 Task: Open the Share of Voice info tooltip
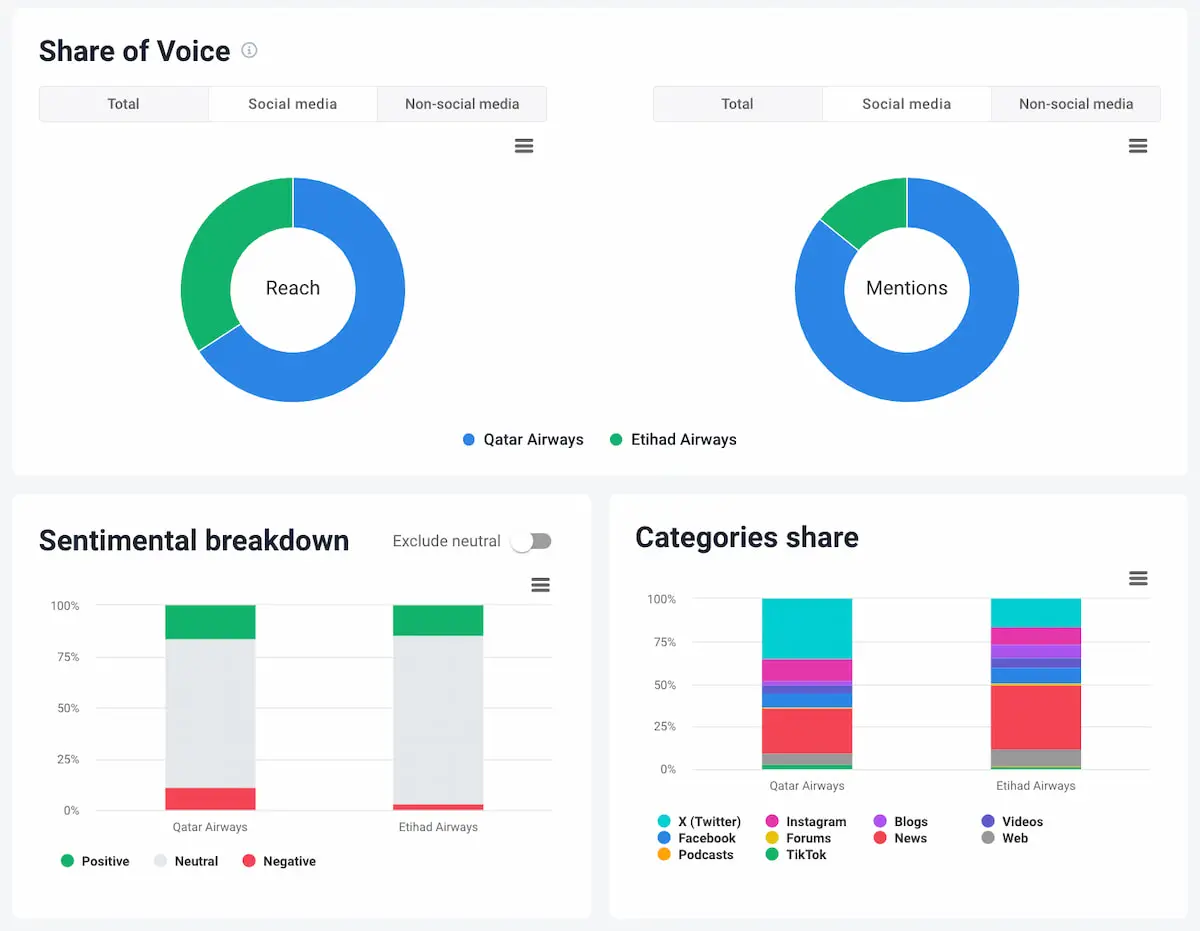click(x=249, y=50)
